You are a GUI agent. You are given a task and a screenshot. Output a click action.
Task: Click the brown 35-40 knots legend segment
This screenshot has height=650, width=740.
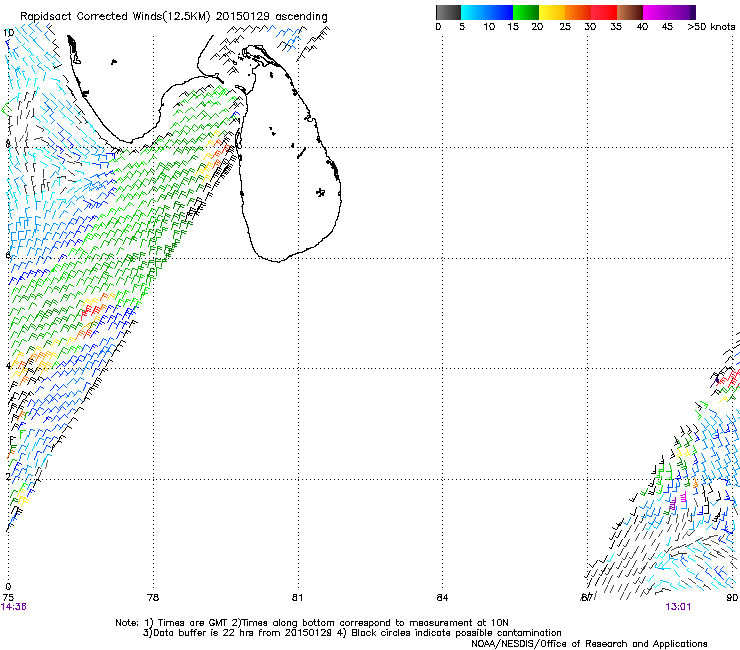click(x=630, y=12)
